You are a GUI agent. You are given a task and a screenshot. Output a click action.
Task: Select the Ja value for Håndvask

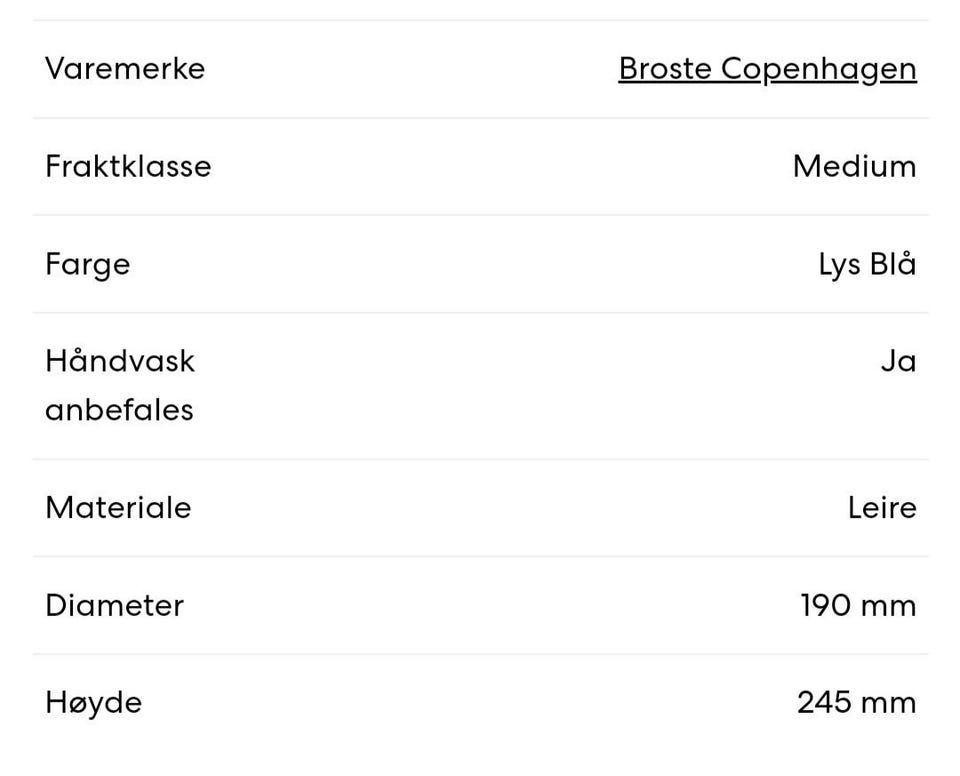pyautogui.click(x=898, y=361)
